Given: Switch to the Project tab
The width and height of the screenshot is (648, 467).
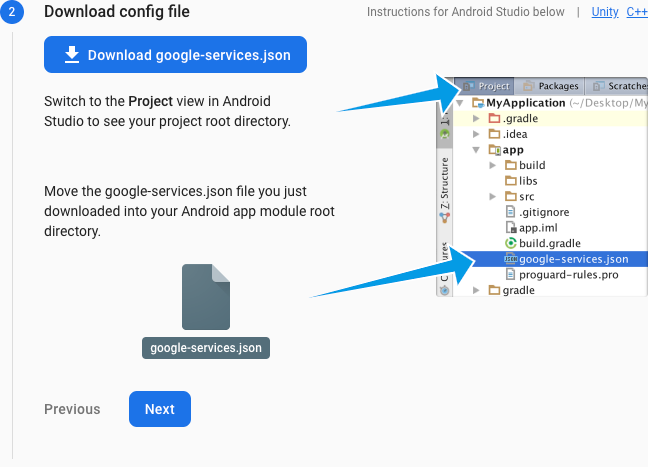Looking at the screenshot, I should 486,87.
